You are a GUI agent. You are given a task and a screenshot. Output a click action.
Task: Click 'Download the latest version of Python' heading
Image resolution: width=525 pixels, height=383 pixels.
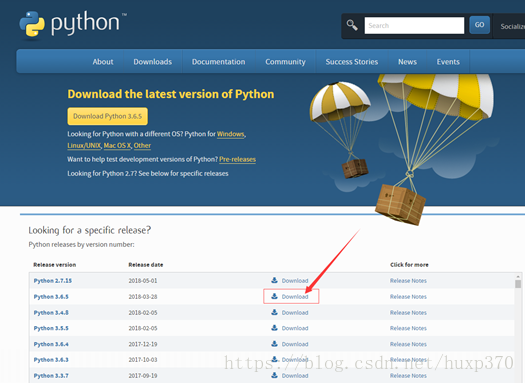[171, 94]
